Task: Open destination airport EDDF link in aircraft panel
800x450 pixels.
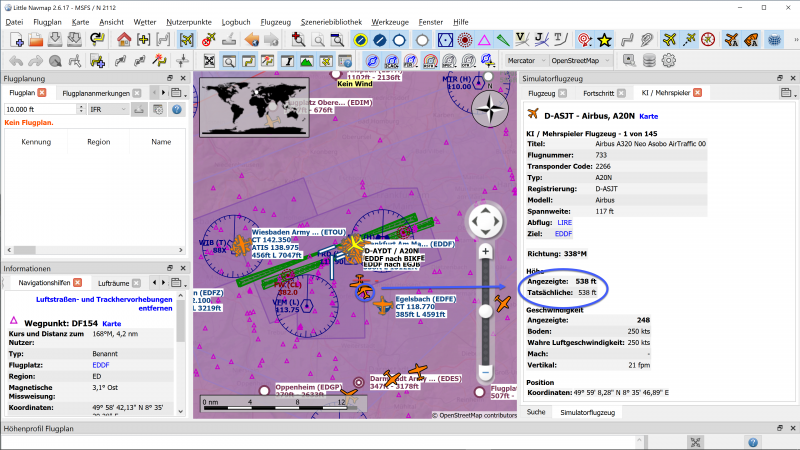Action: 563,234
